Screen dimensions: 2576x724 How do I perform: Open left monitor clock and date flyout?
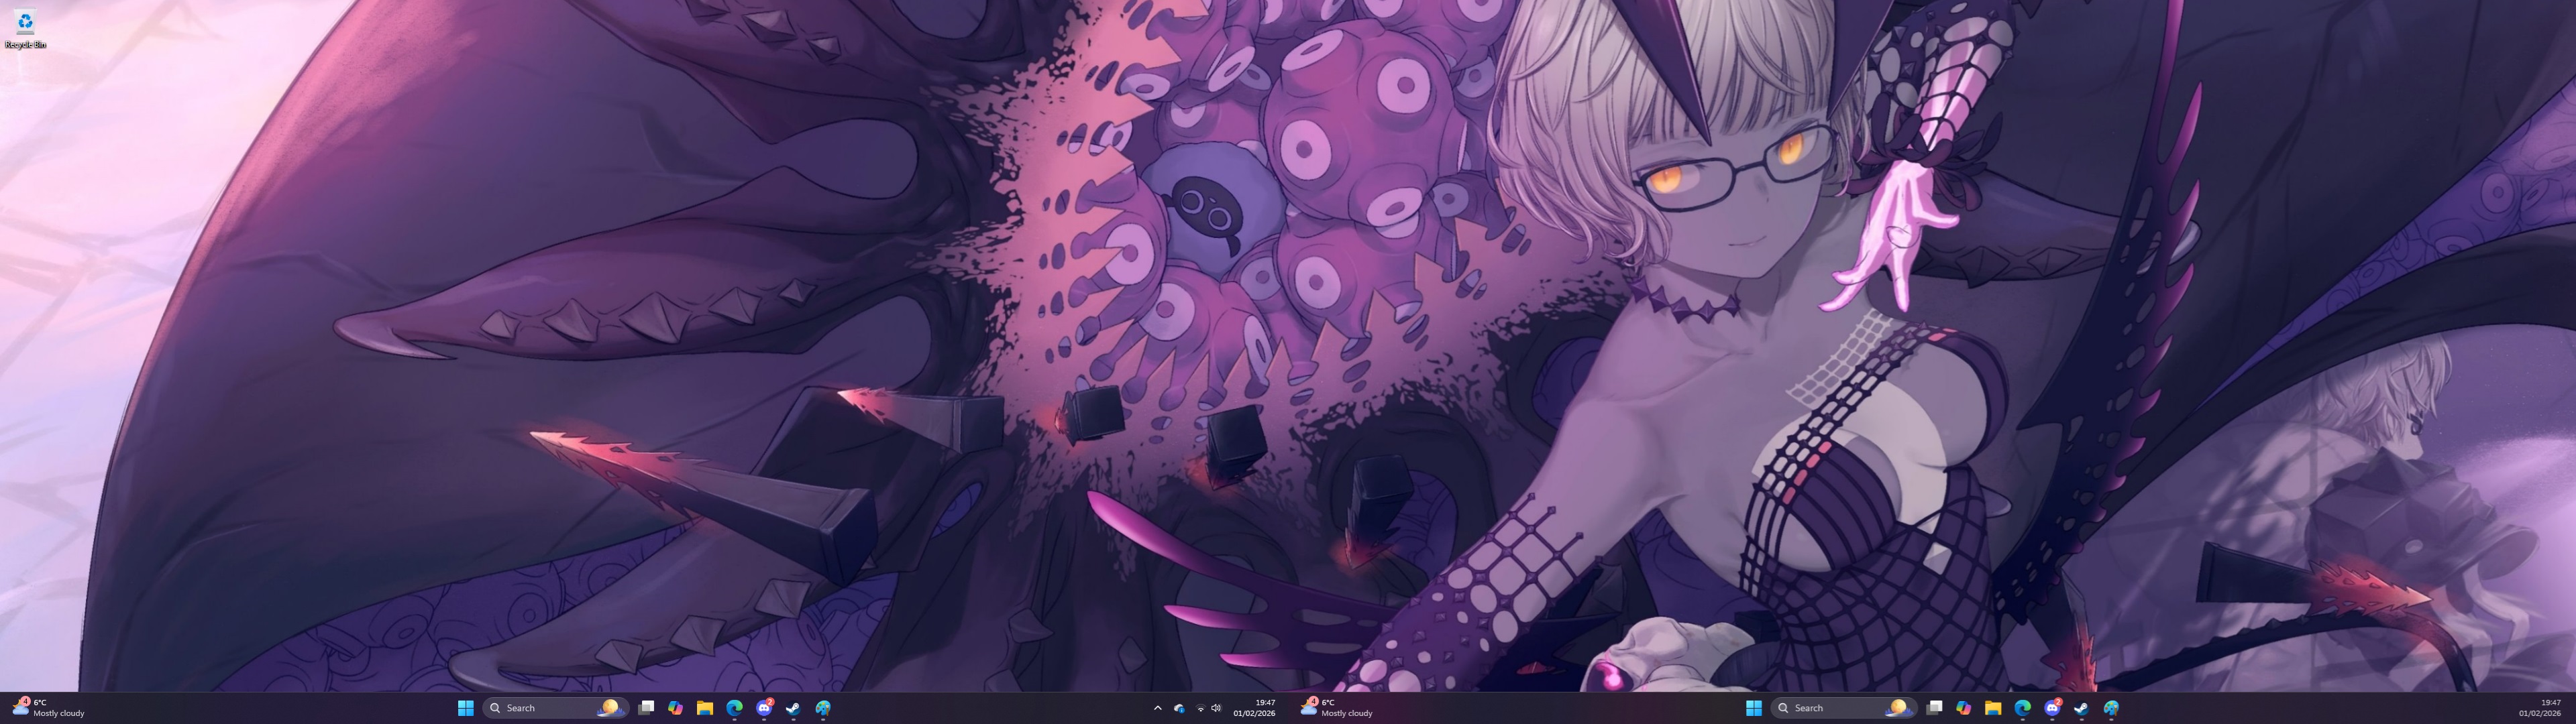coord(1254,708)
